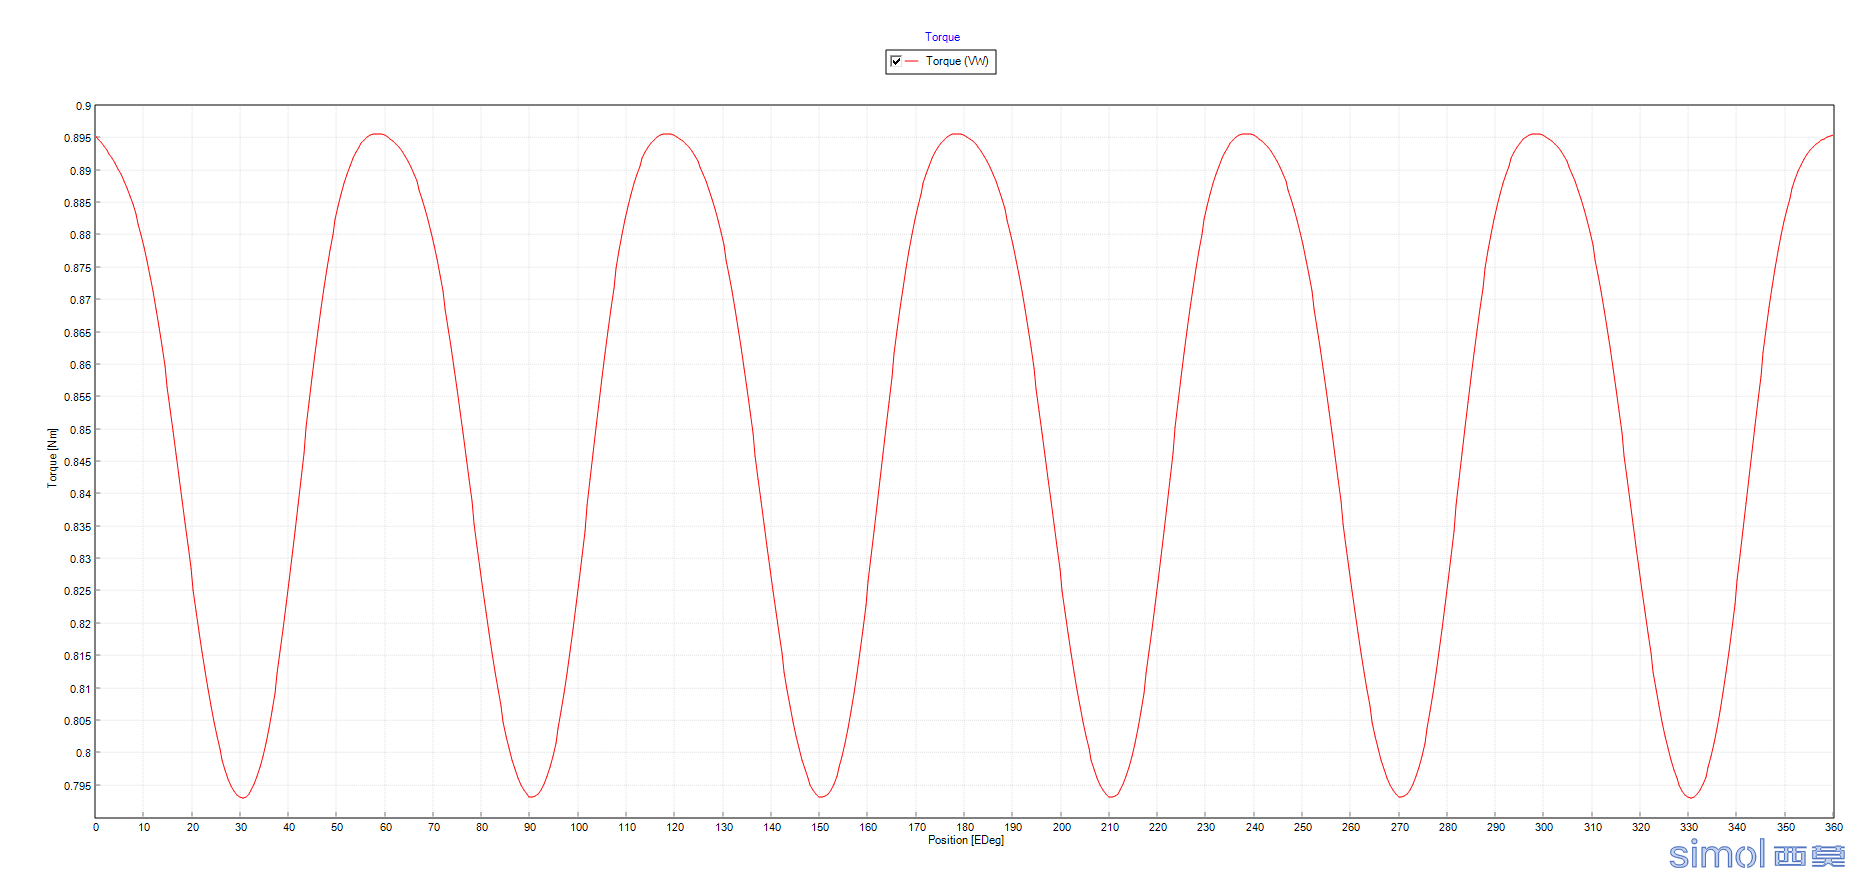Click the 30 tick on x-axis
Image resolution: width=1864 pixels, height=873 pixels.
pyautogui.click(x=241, y=827)
